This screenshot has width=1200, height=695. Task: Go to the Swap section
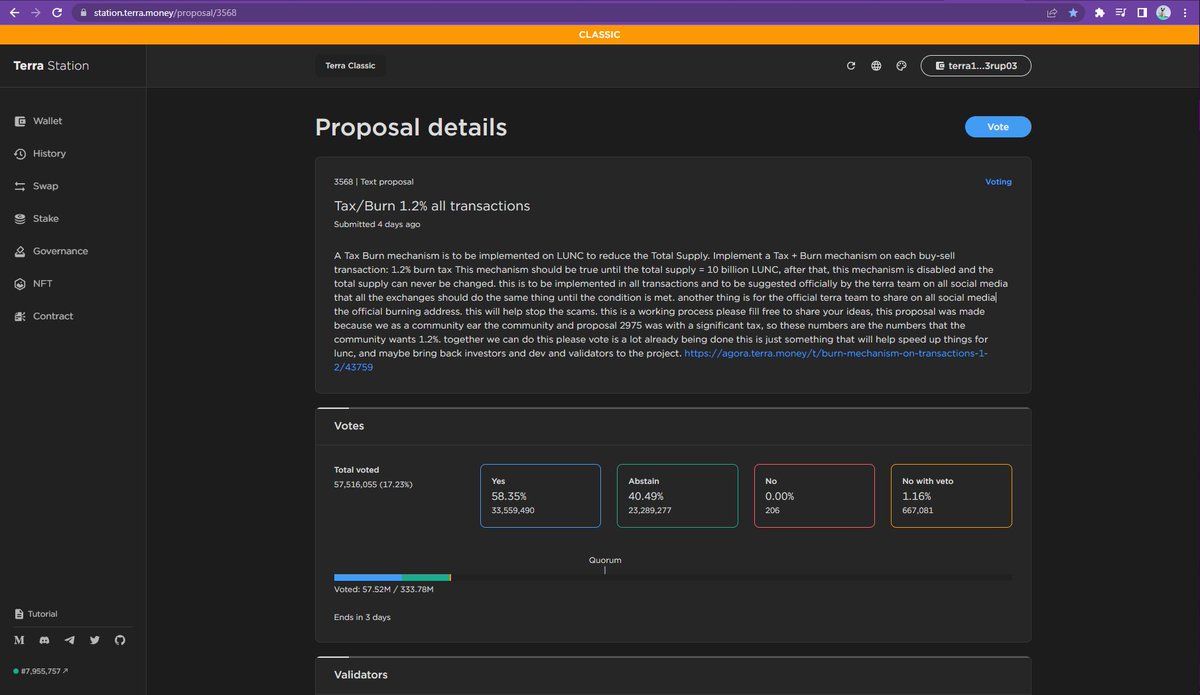pos(37,186)
